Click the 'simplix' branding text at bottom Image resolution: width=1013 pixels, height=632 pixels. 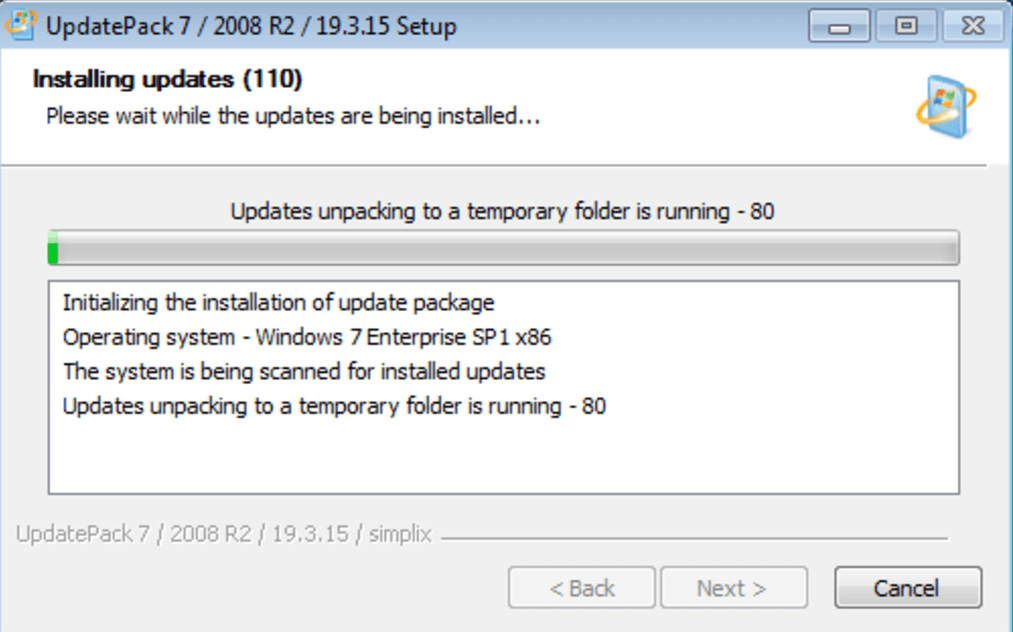tap(400, 534)
